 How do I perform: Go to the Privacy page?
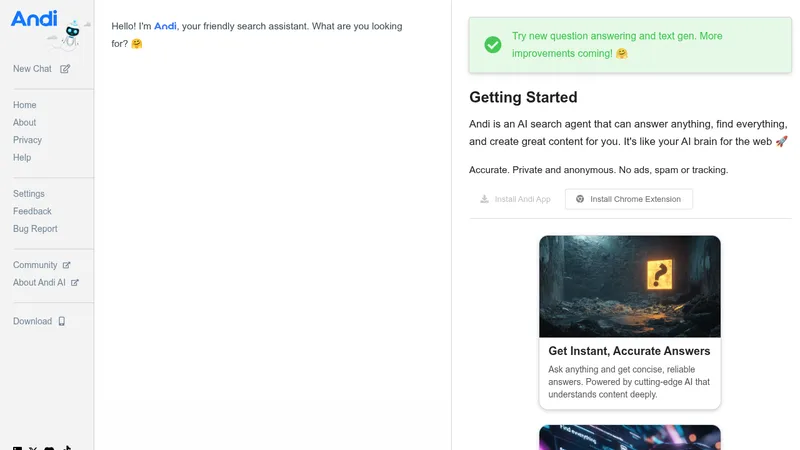pos(28,140)
